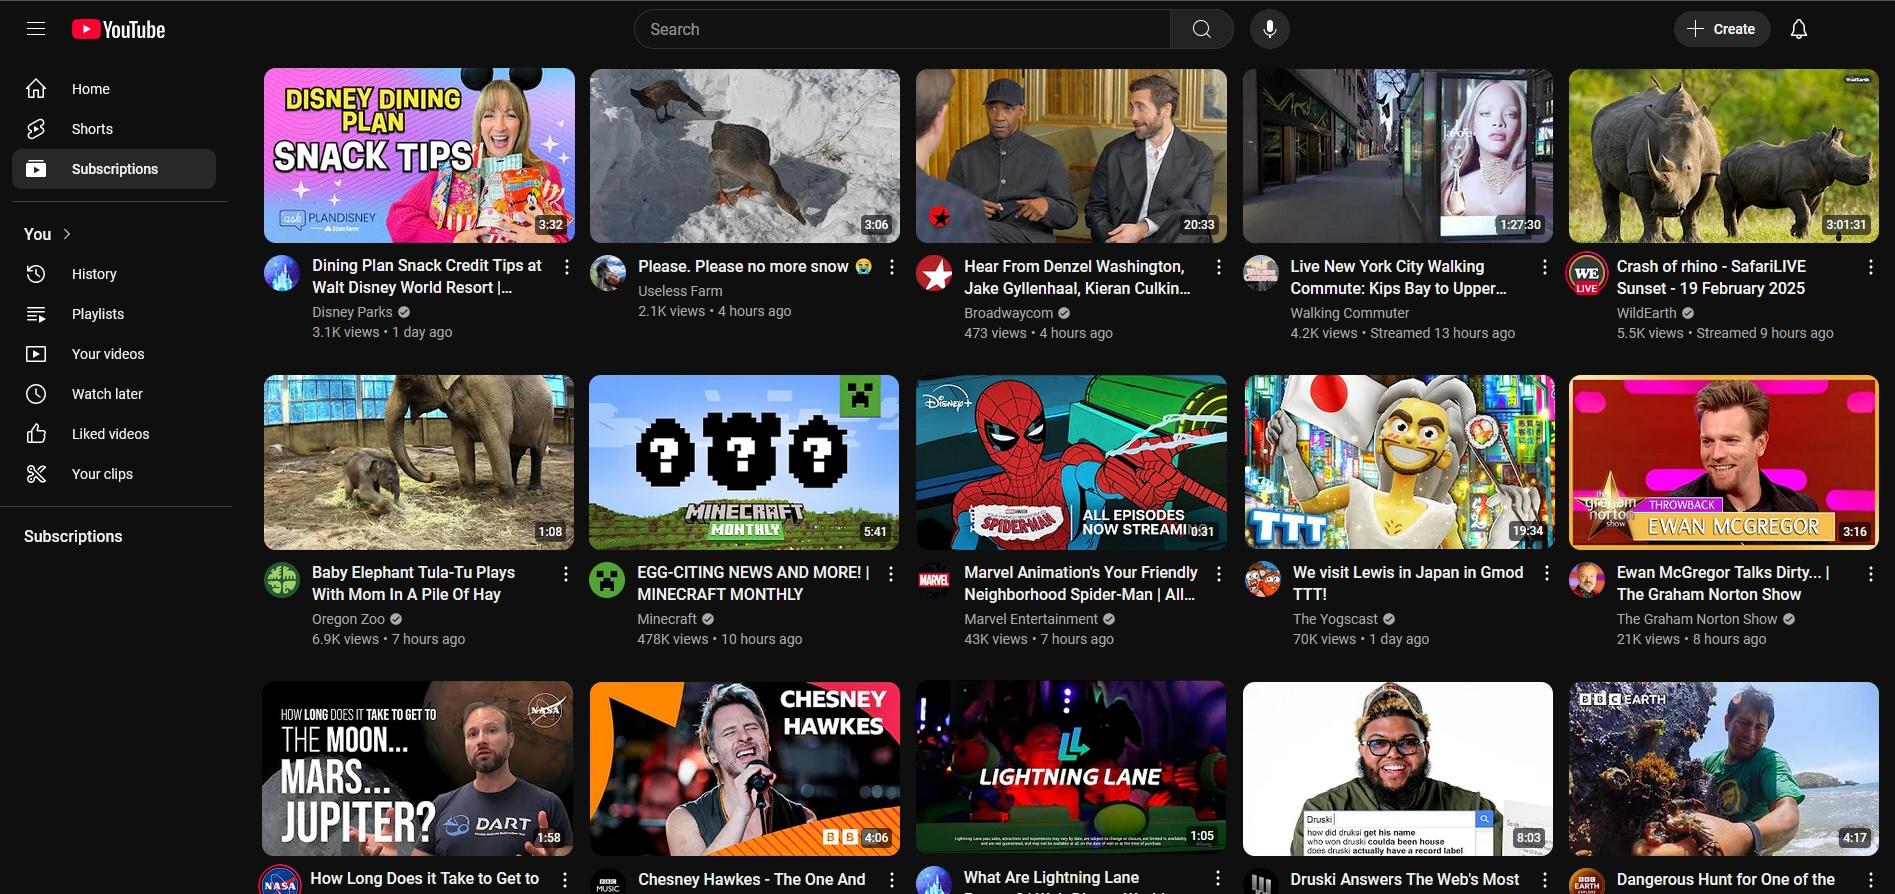Open History page
Screen dimensions: 1895x894
point(94,274)
